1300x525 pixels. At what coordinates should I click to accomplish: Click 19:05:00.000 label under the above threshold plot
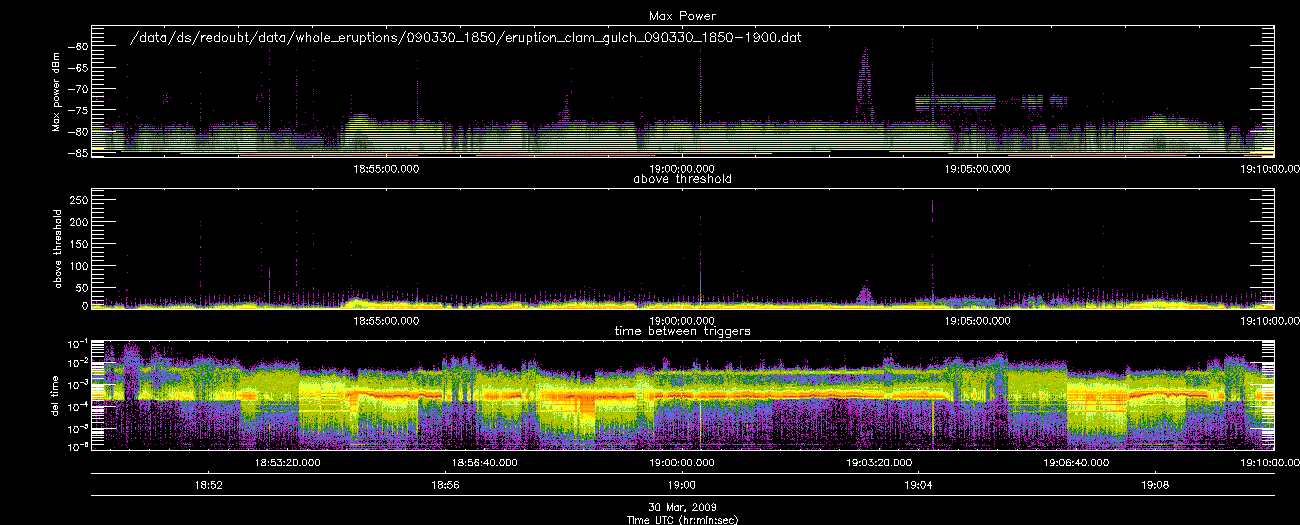click(x=977, y=321)
